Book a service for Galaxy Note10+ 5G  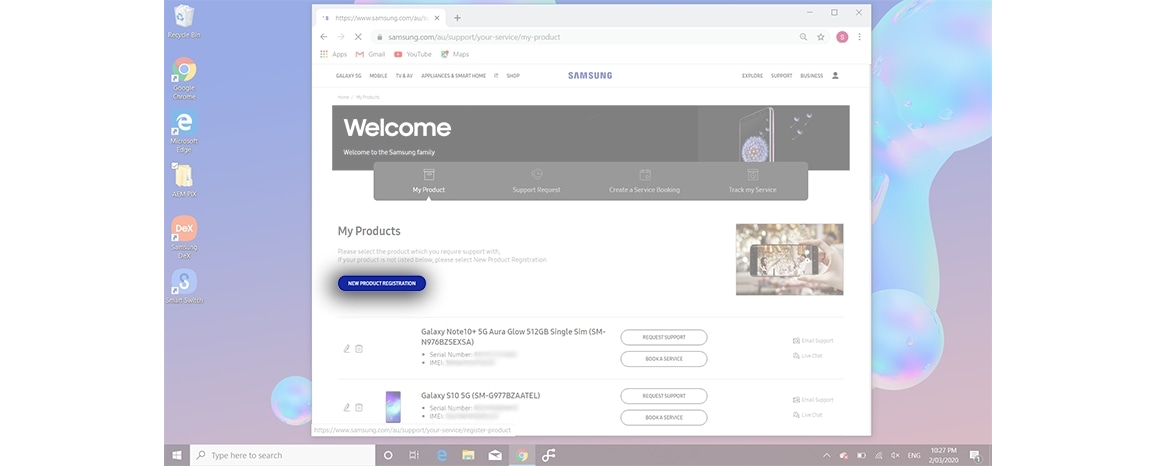coord(664,358)
